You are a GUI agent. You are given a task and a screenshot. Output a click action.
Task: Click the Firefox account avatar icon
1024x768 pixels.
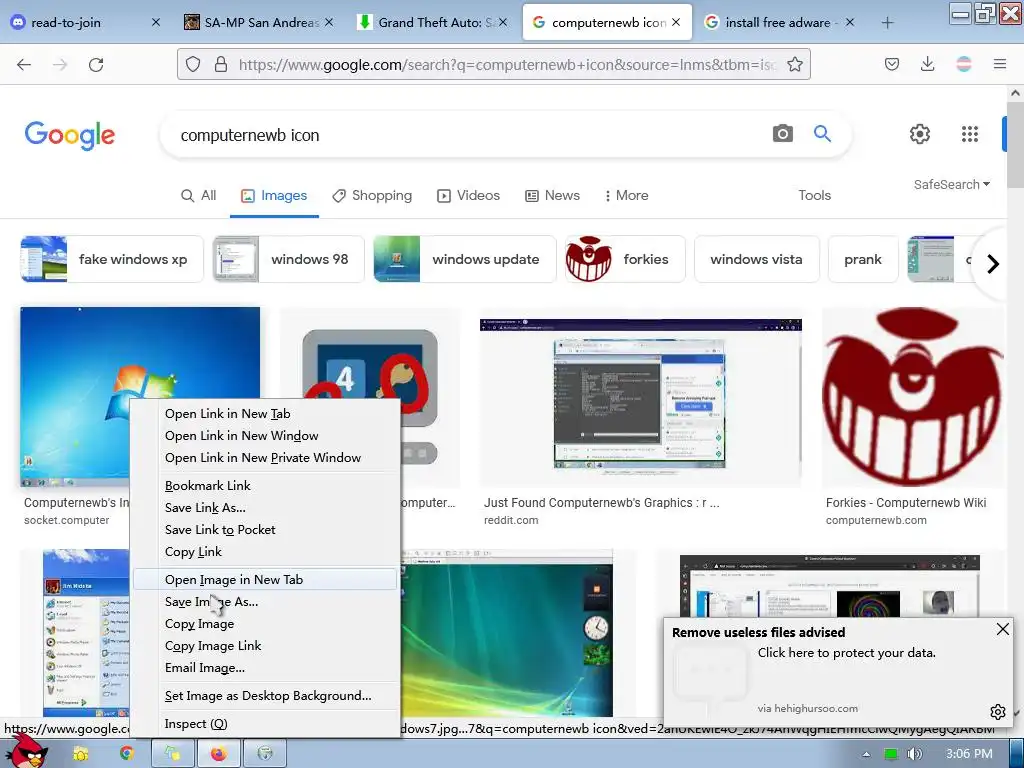coord(964,64)
